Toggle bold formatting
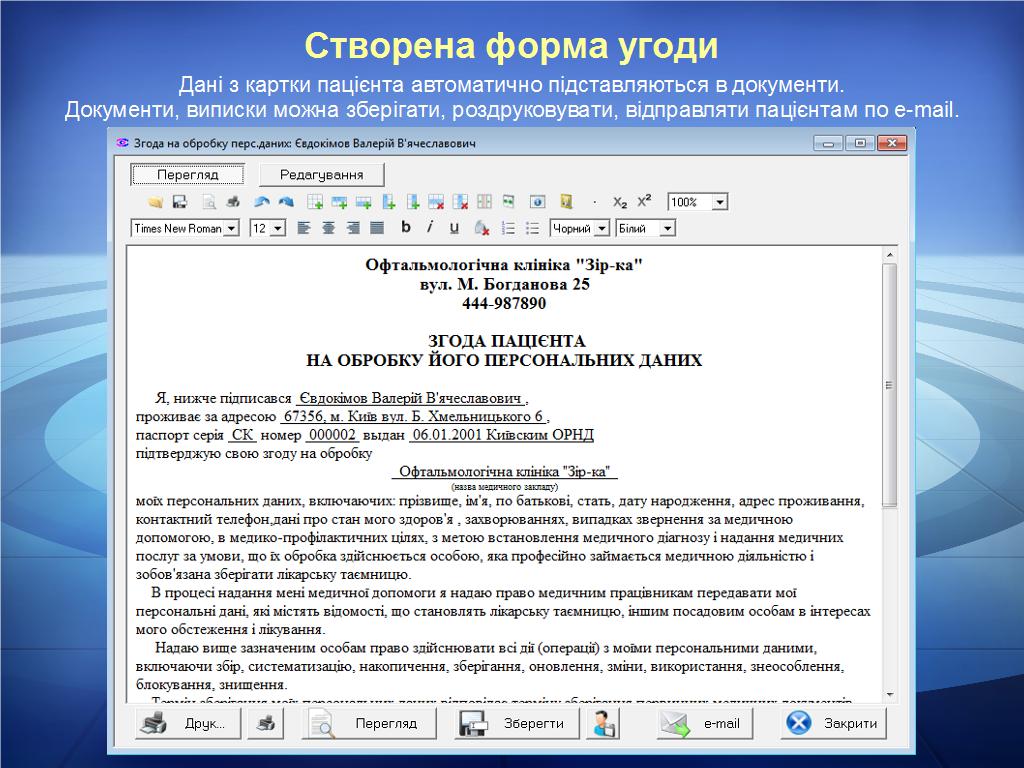The height and width of the screenshot is (768, 1024). click(x=406, y=228)
